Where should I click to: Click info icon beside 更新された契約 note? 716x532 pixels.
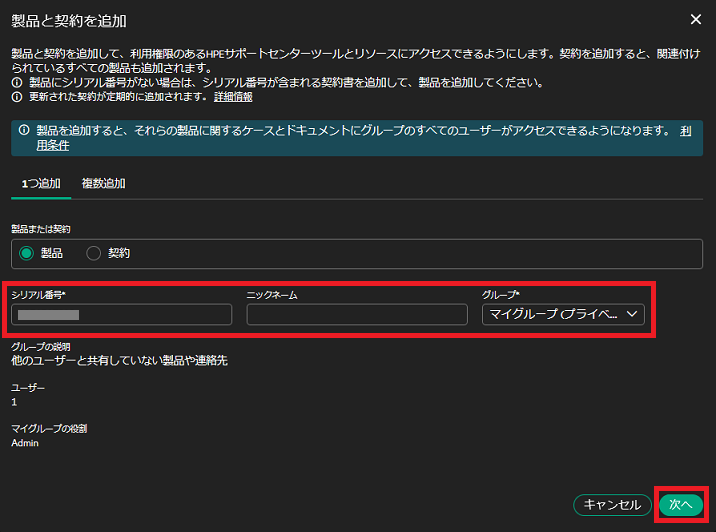coord(16,97)
